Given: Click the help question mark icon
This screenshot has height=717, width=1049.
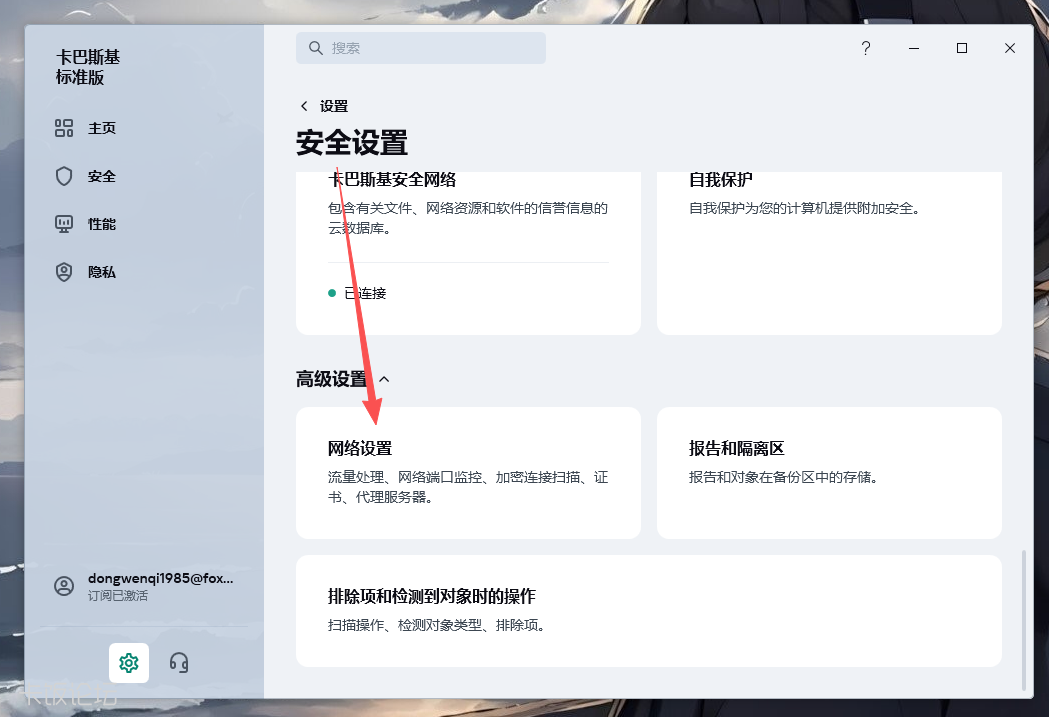Looking at the screenshot, I should point(866,48).
